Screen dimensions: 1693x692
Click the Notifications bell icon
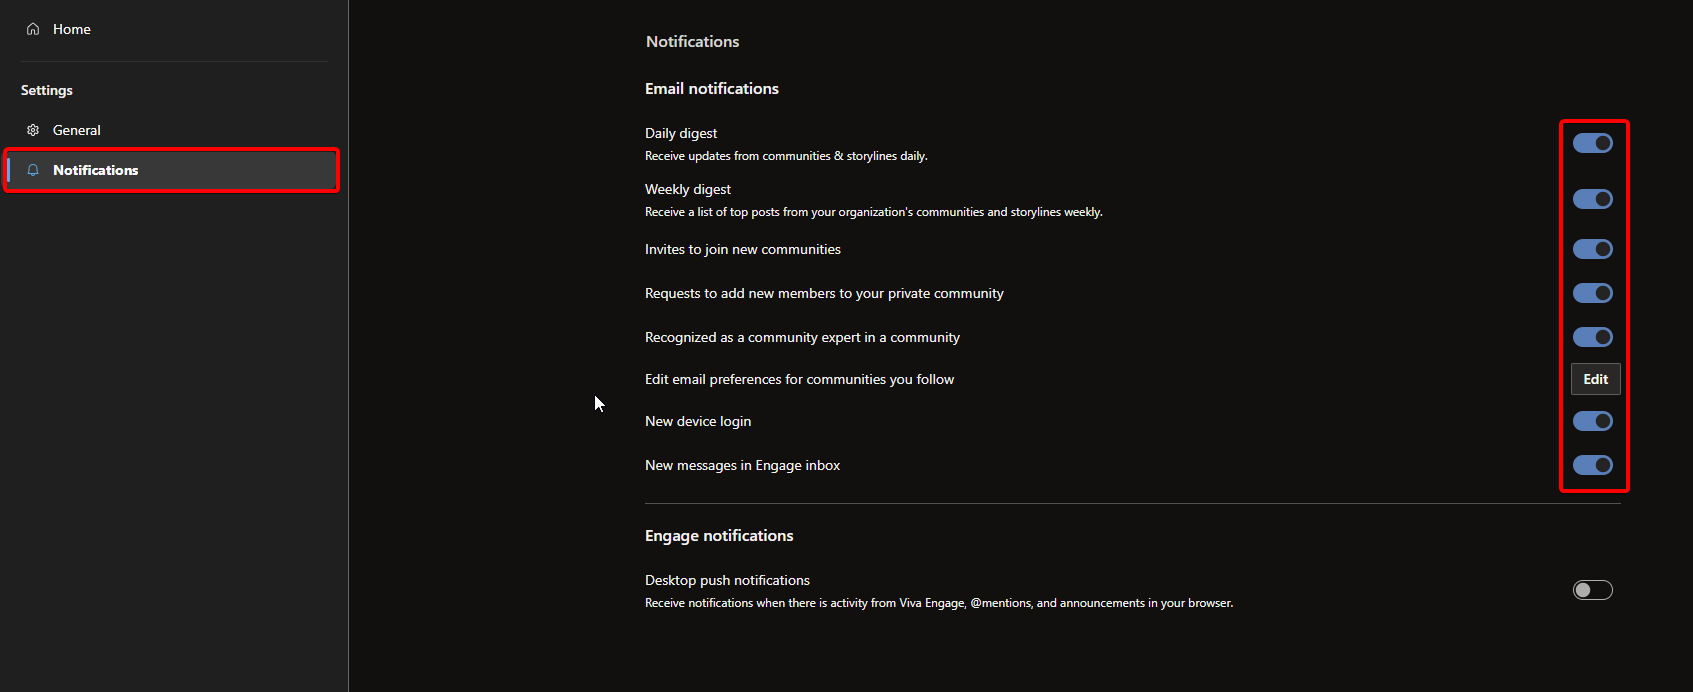coord(33,170)
